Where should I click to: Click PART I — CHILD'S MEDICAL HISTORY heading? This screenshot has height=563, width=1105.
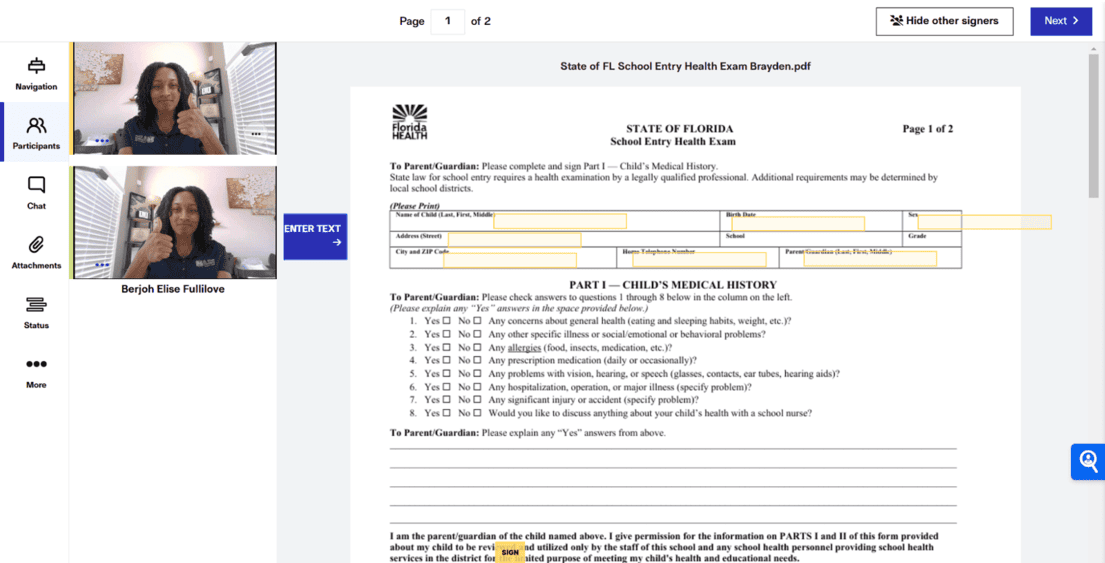pyautogui.click(x=673, y=285)
